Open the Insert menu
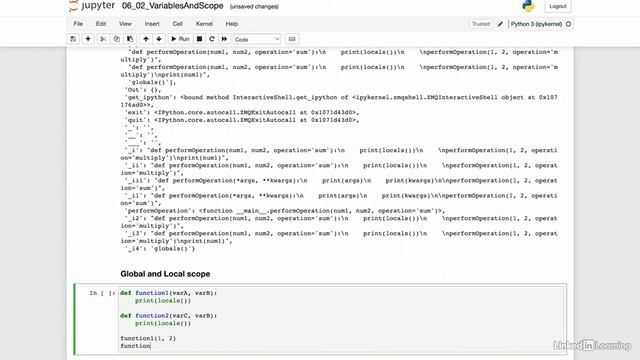The image size is (640, 360). click(152, 24)
